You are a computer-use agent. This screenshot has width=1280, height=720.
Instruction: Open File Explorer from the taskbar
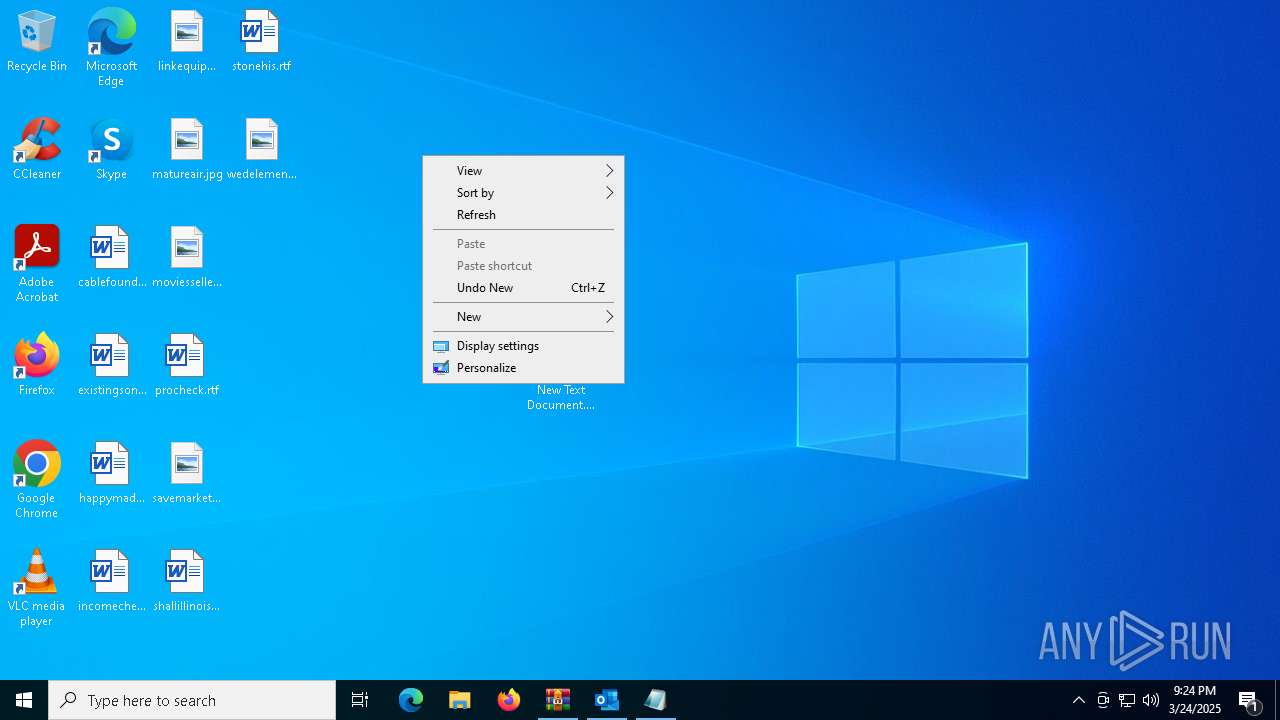coord(460,700)
